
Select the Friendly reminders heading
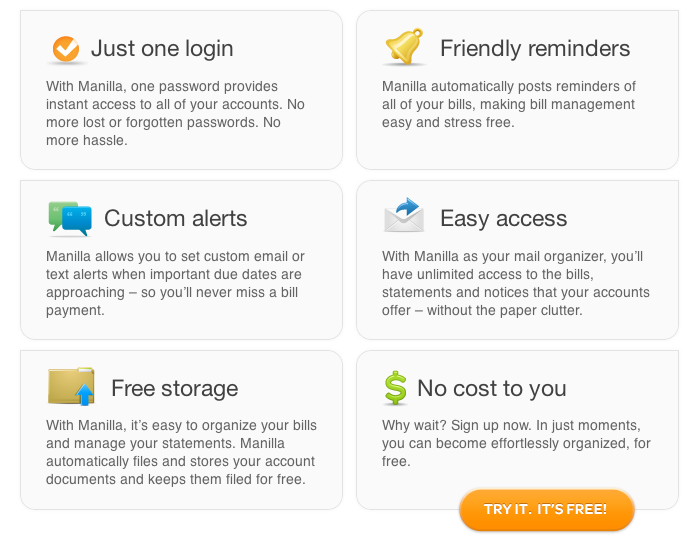(x=535, y=48)
